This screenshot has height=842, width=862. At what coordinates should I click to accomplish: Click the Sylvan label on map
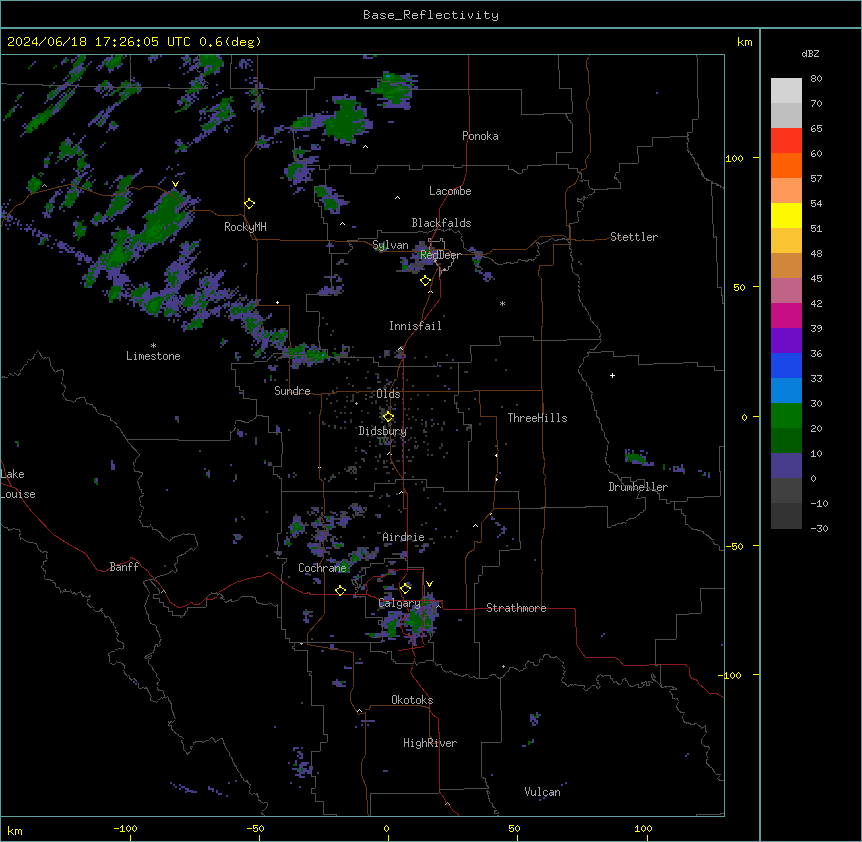coord(390,245)
